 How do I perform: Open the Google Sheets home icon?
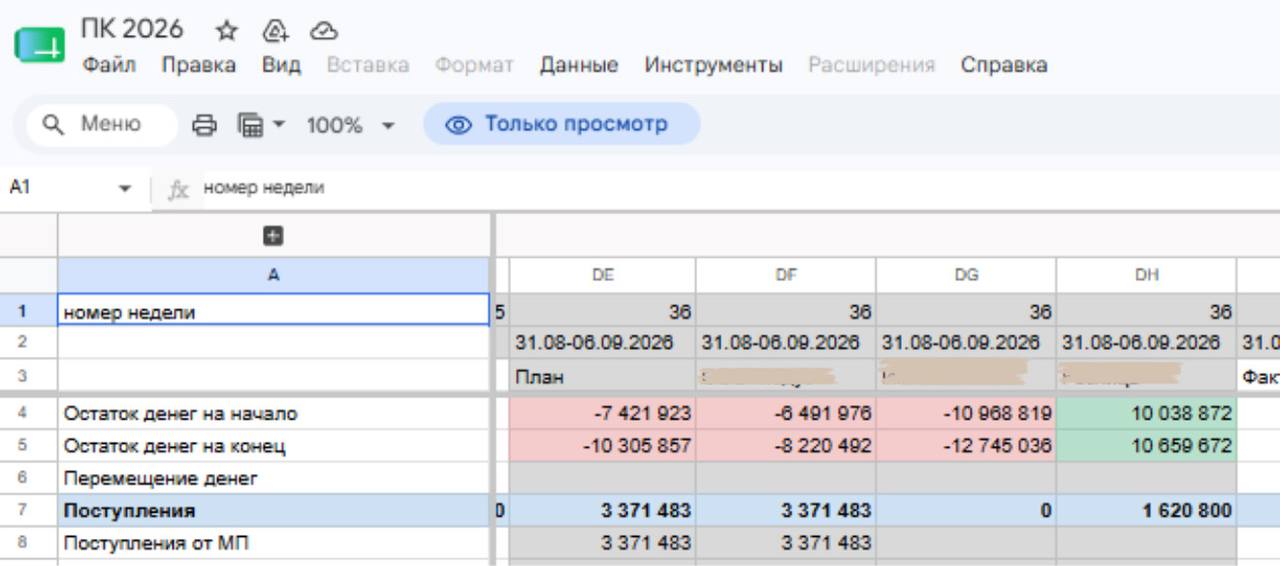pos(40,46)
